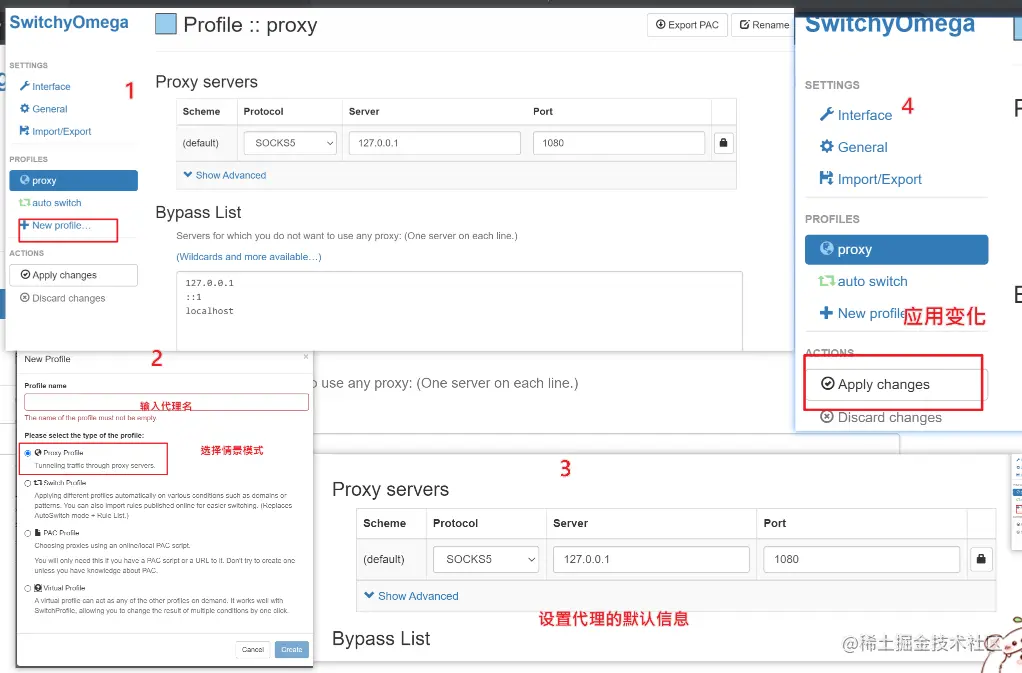The height and width of the screenshot is (673, 1022).
Task: Expand Show Advanced in the main window
Action: coord(225,175)
